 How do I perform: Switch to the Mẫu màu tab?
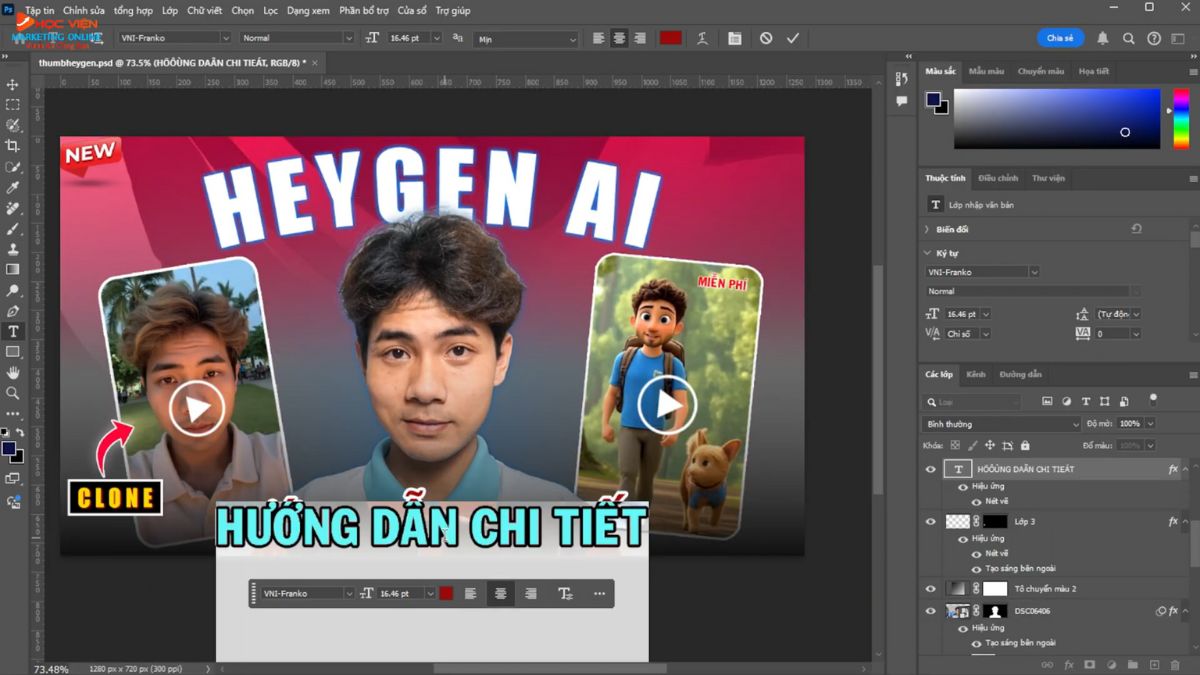click(986, 71)
